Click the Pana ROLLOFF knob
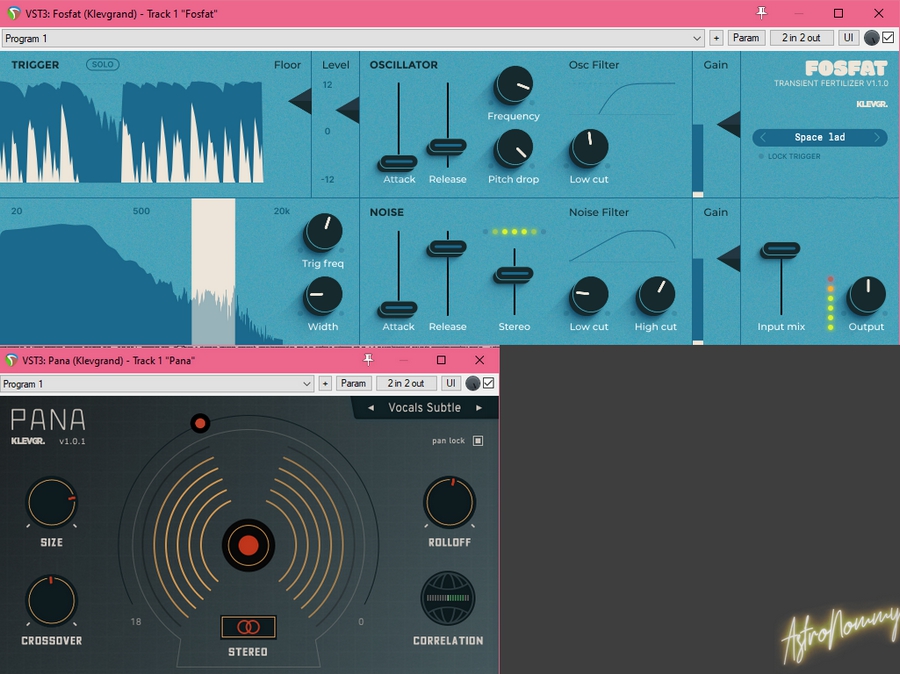This screenshot has height=674, width=900. (x=449, y=502)
